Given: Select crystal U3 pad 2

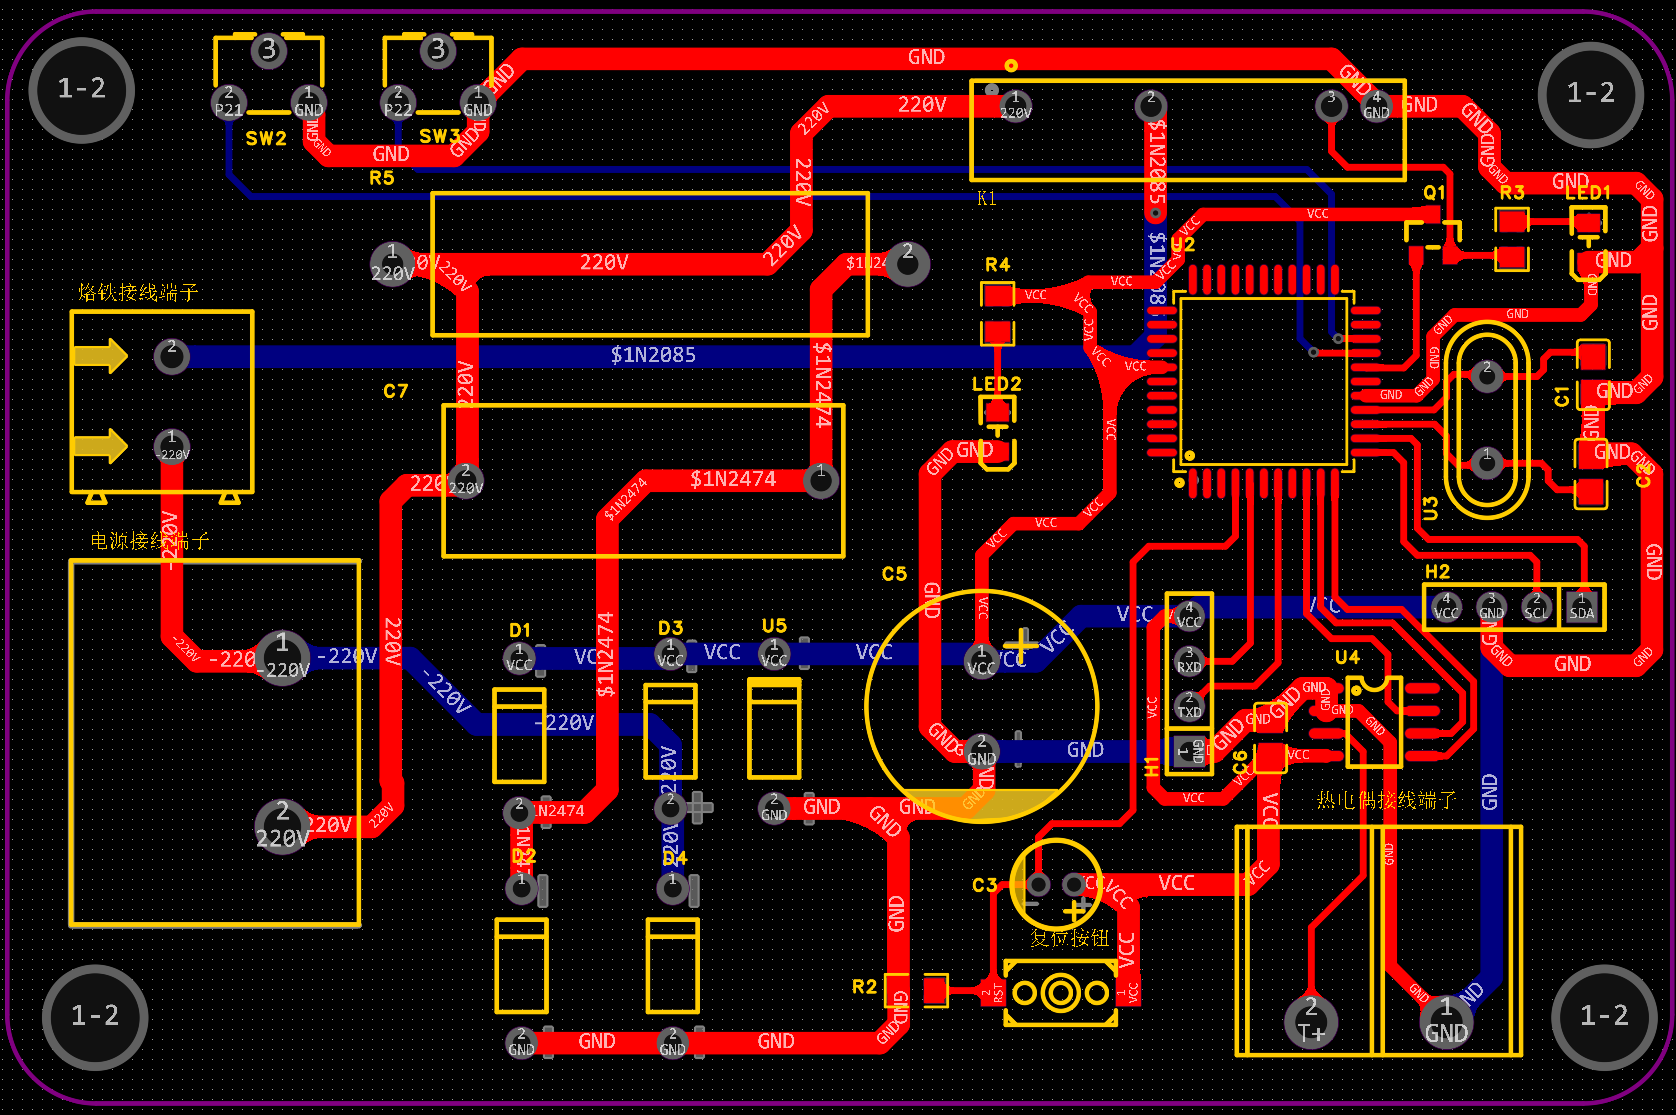Looking at the screenshot, I should [1487, 375].
